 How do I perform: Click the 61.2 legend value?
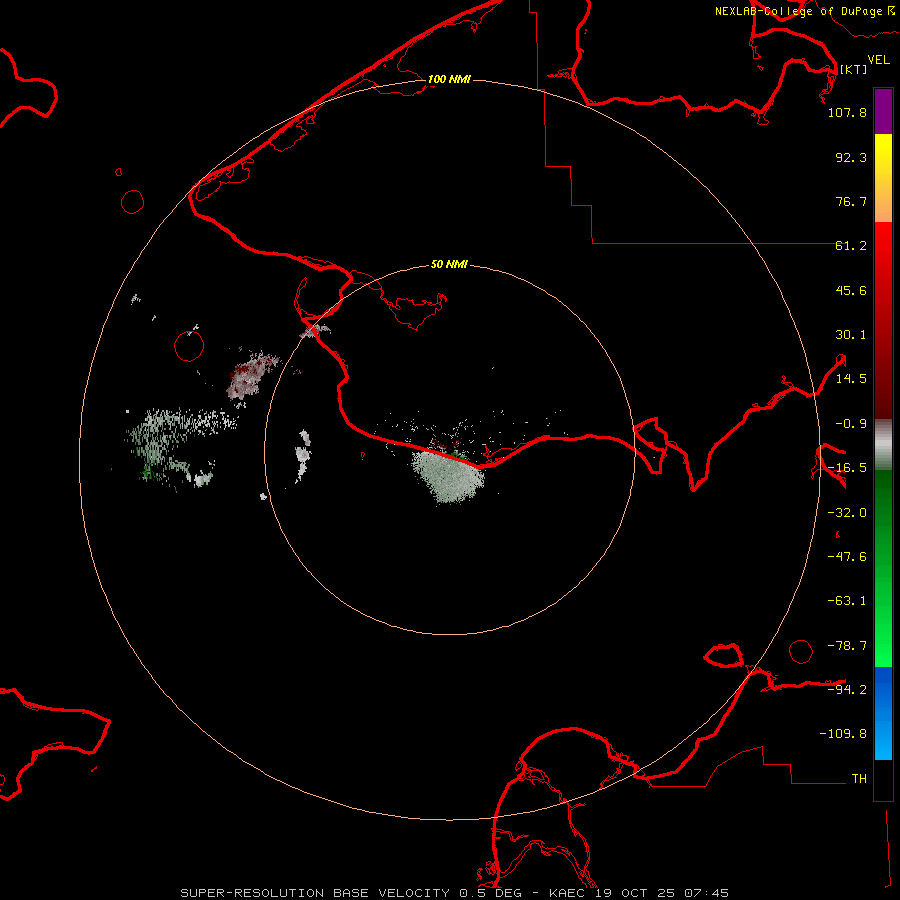click(x=851, y=246)
